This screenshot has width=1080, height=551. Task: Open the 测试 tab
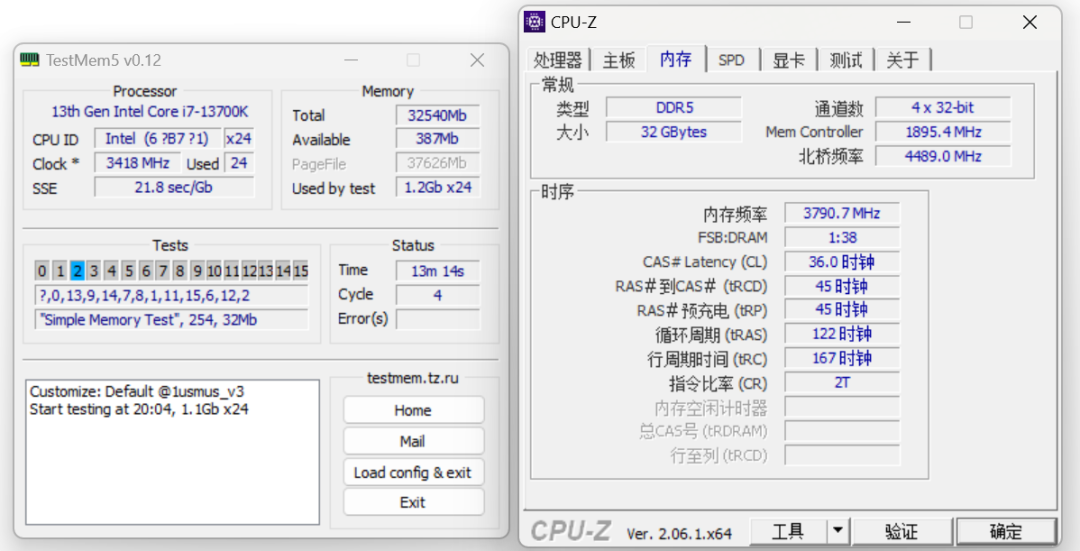click(846, 60)
